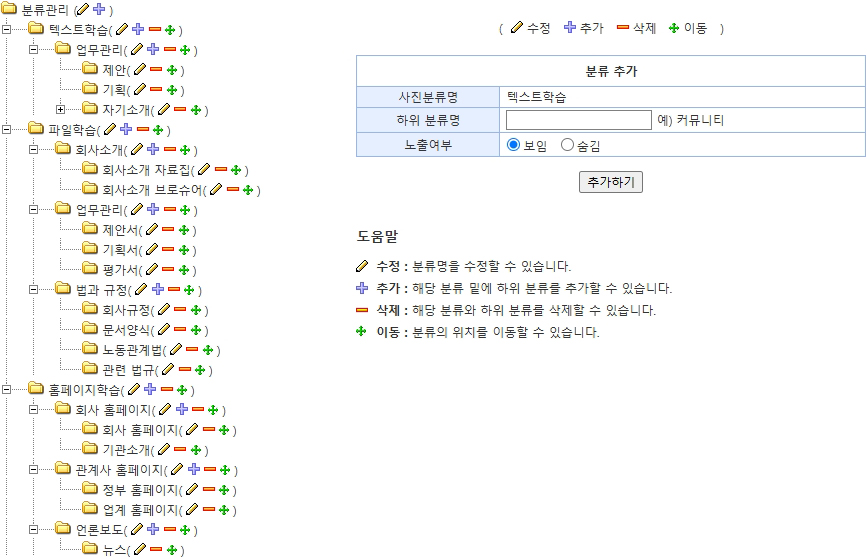Click the 자기소개 folder label
This screenshot has width=867, height=559.
pyautogui.click(x=126, y=110)
